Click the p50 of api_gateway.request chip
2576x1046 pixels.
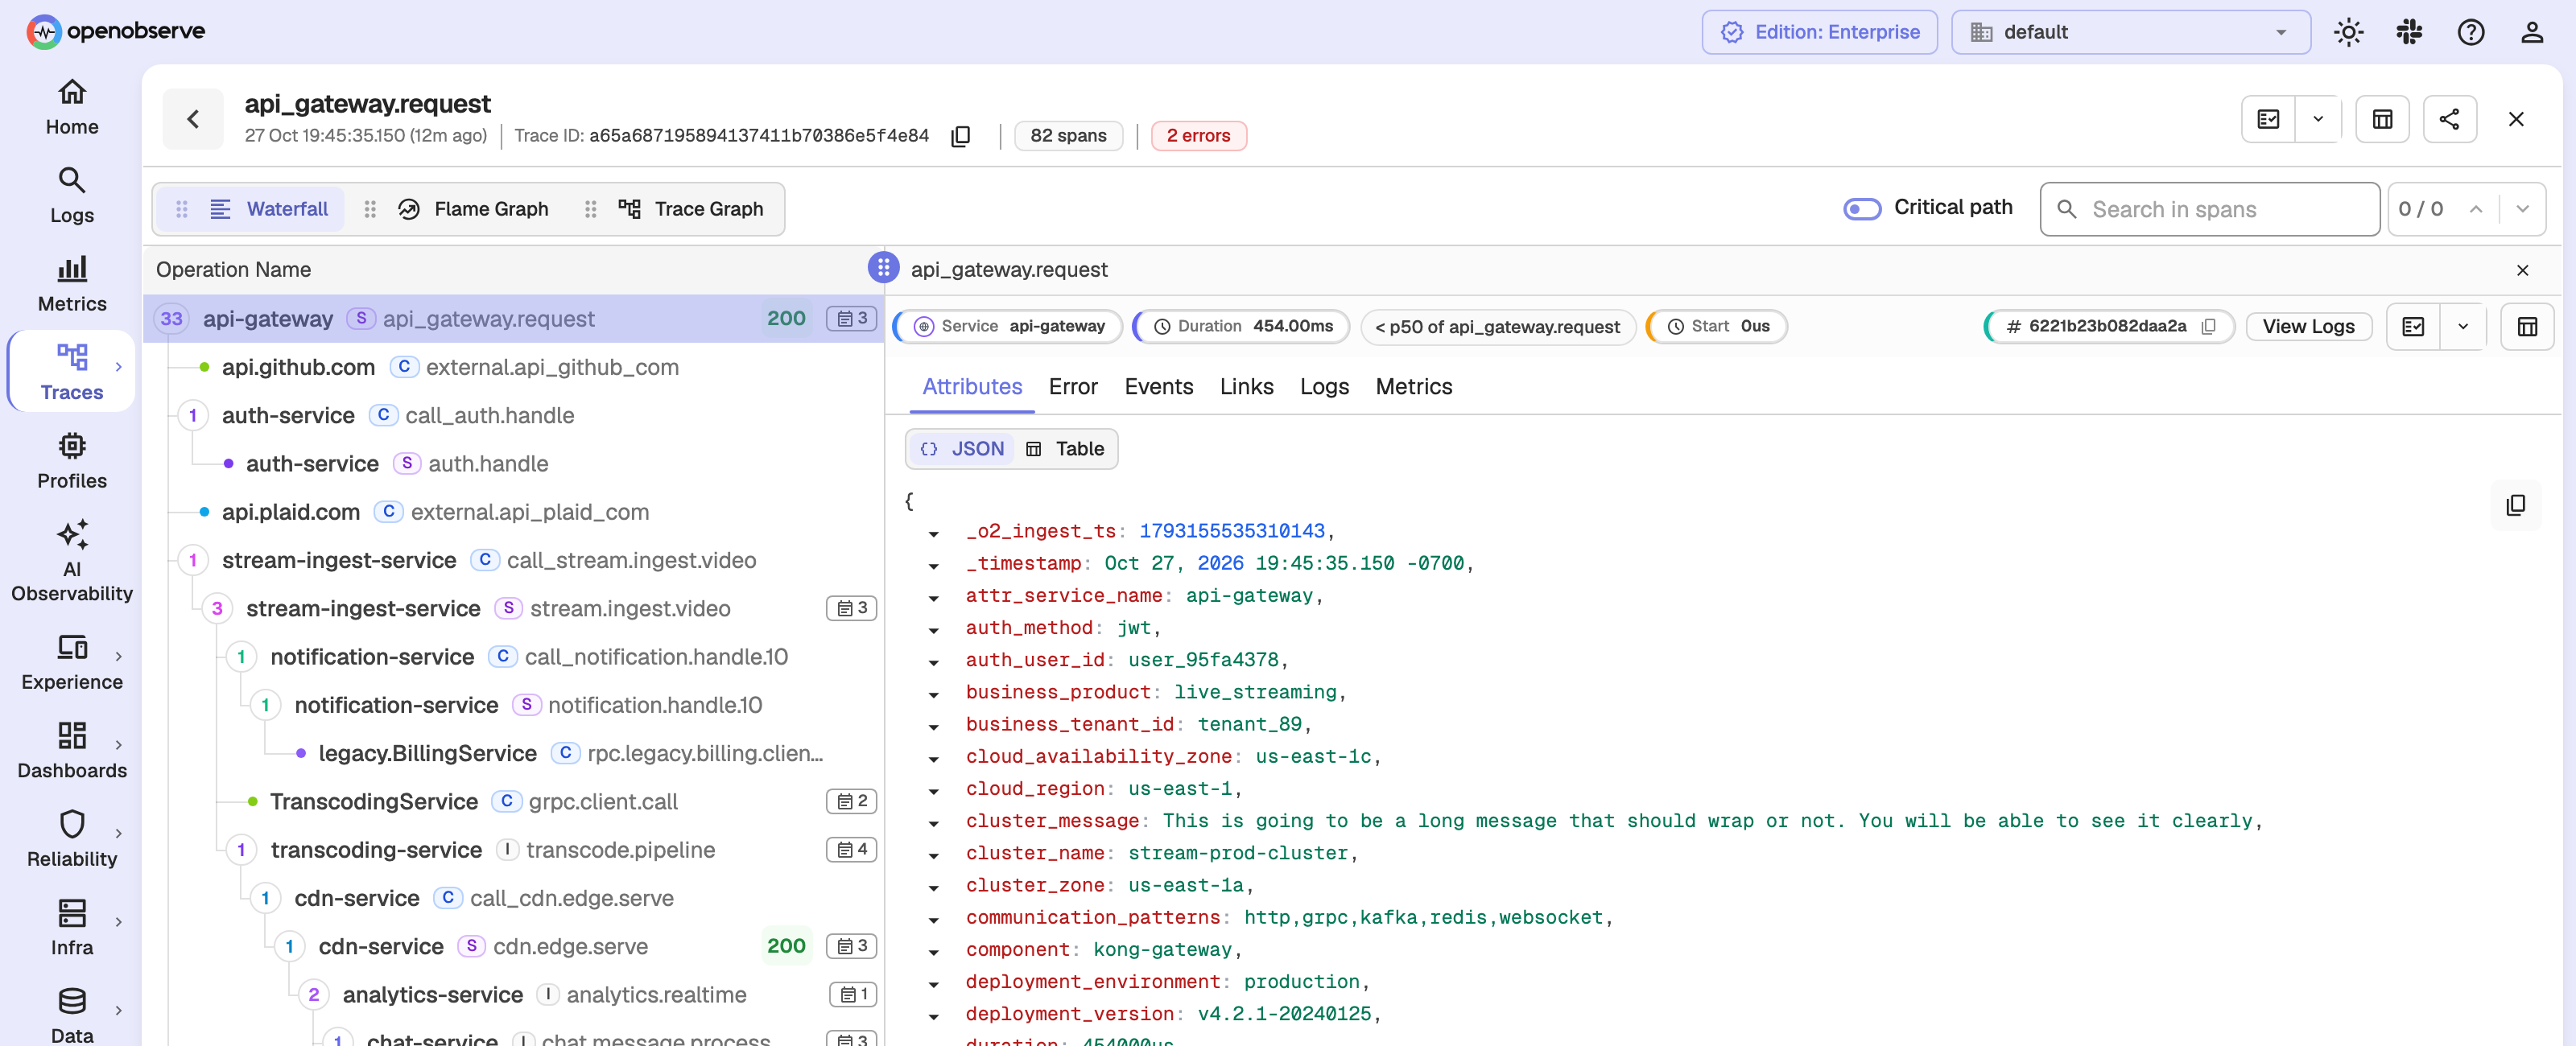click(x=1497, y=326)
